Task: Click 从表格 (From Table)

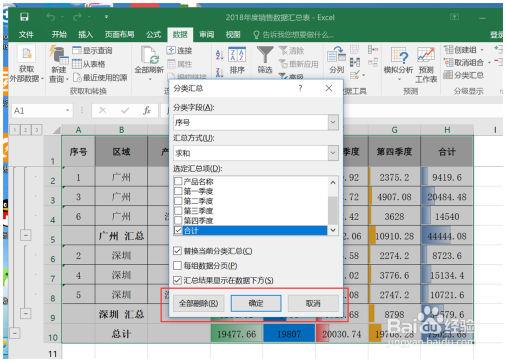Action: click(x=89, y=64)
